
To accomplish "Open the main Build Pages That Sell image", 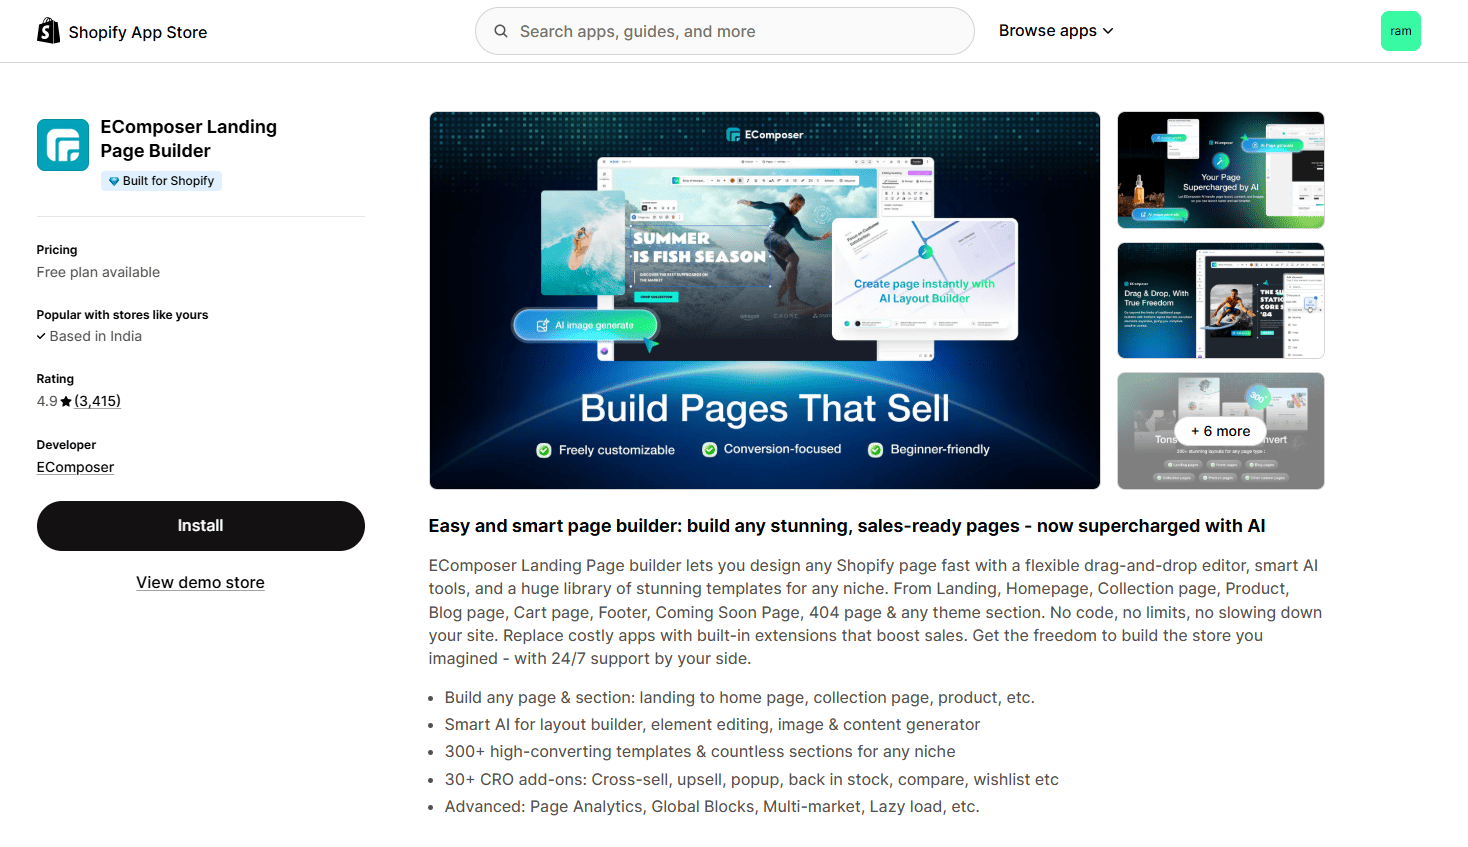I will [765, 300].
